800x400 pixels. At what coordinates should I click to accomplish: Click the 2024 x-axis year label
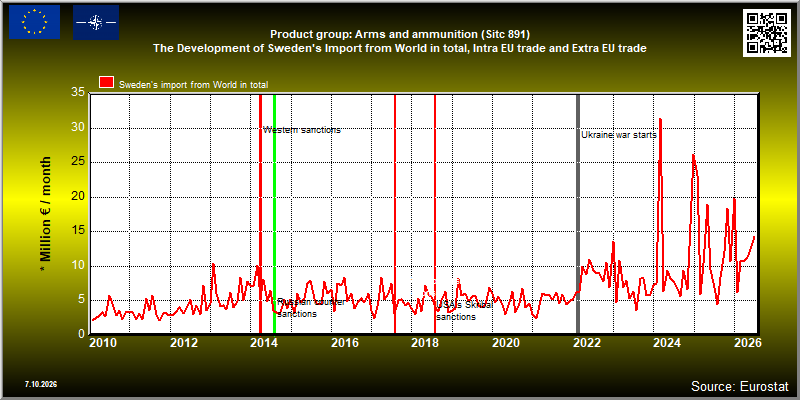click(667, 342)
